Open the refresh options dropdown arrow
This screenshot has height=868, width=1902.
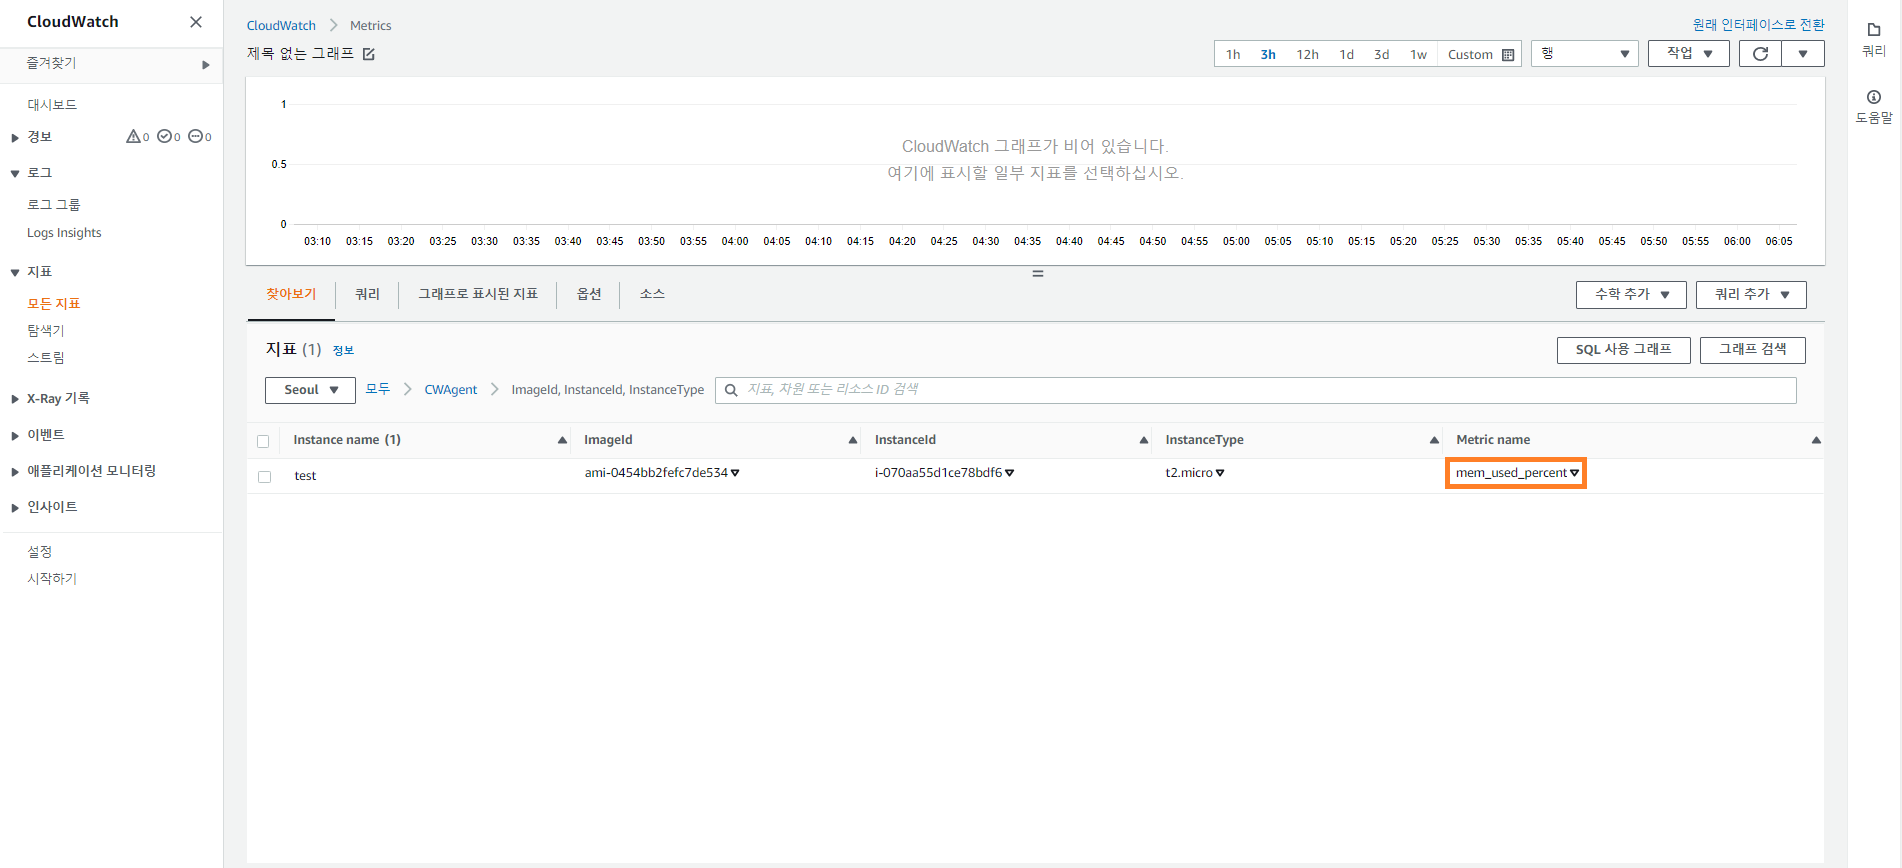(1803, 54)
